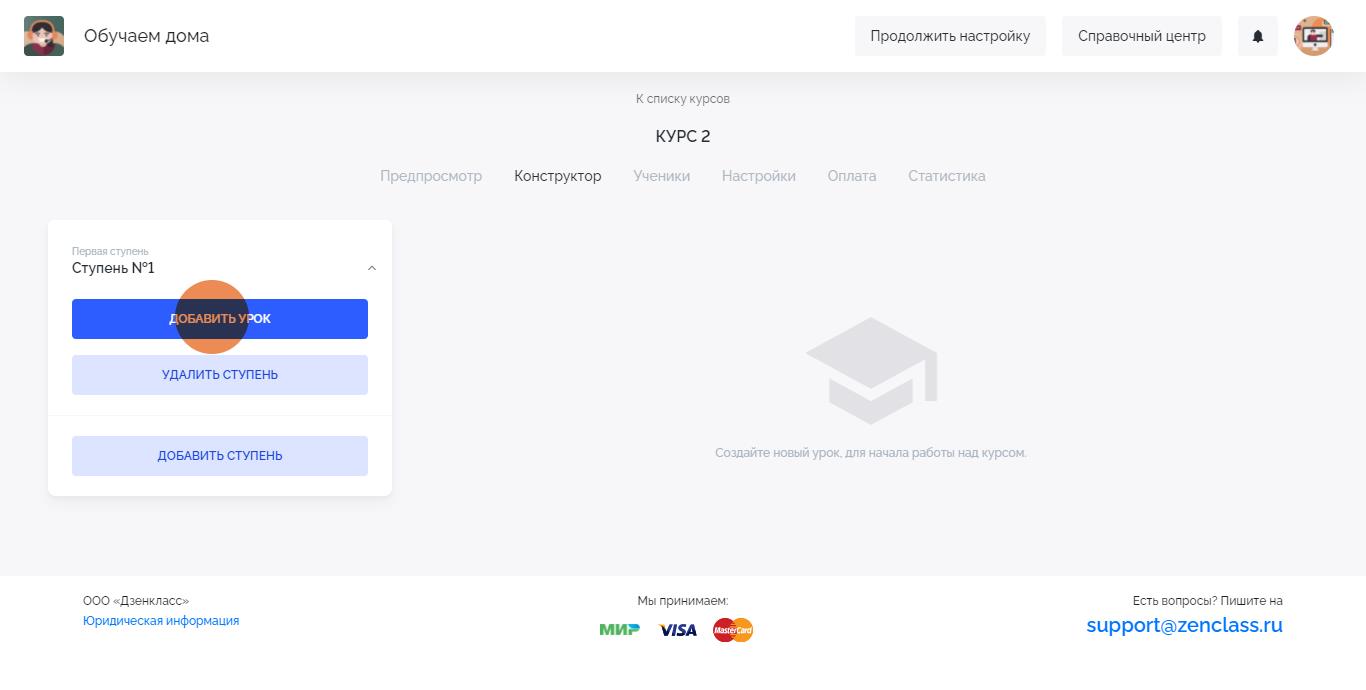1366x690 pixels.
Task: Open the user profile avatar menu
Action: click(x=1313, y=36)
